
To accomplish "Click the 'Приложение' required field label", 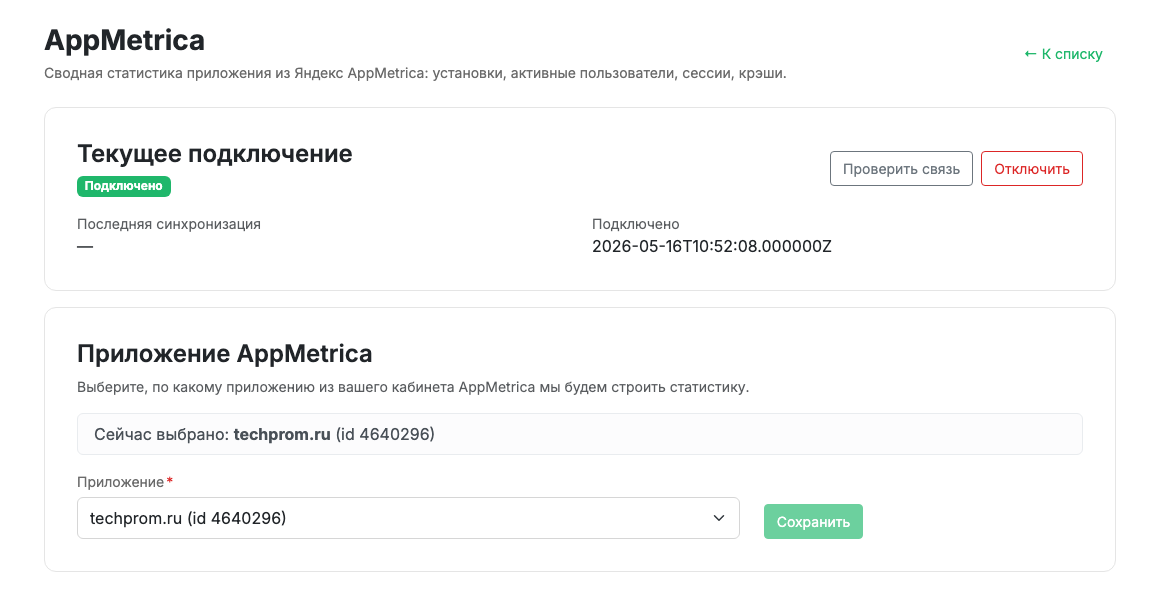I will point(124,482).
